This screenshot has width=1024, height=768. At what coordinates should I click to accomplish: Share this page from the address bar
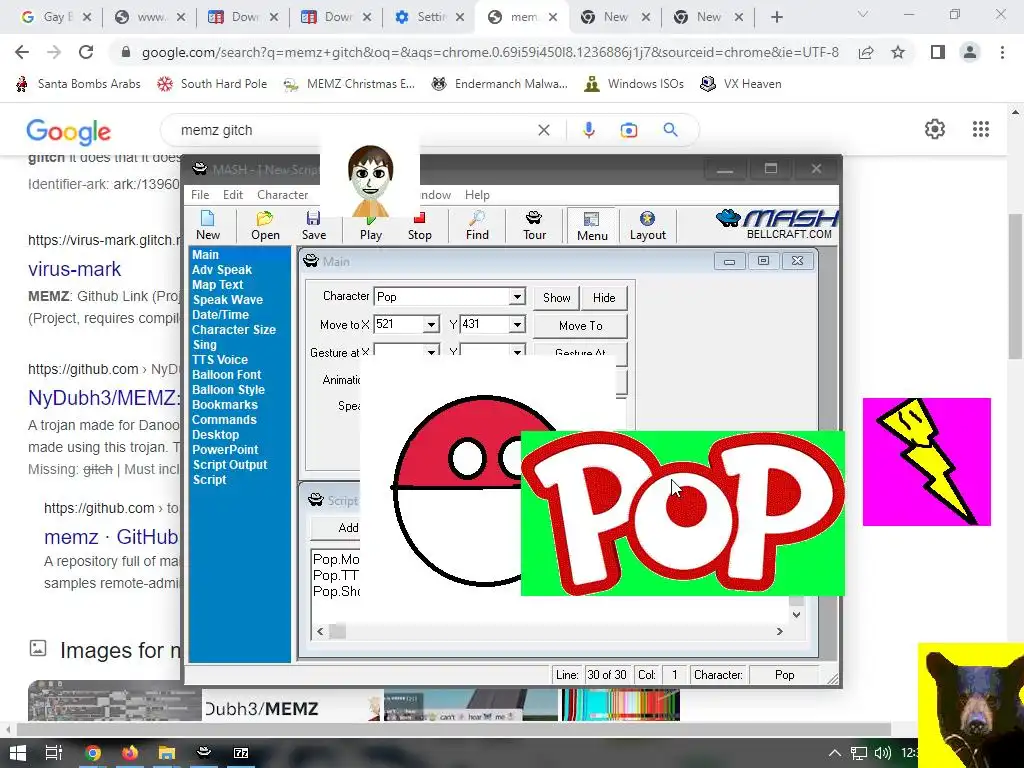tap(866, 52)
